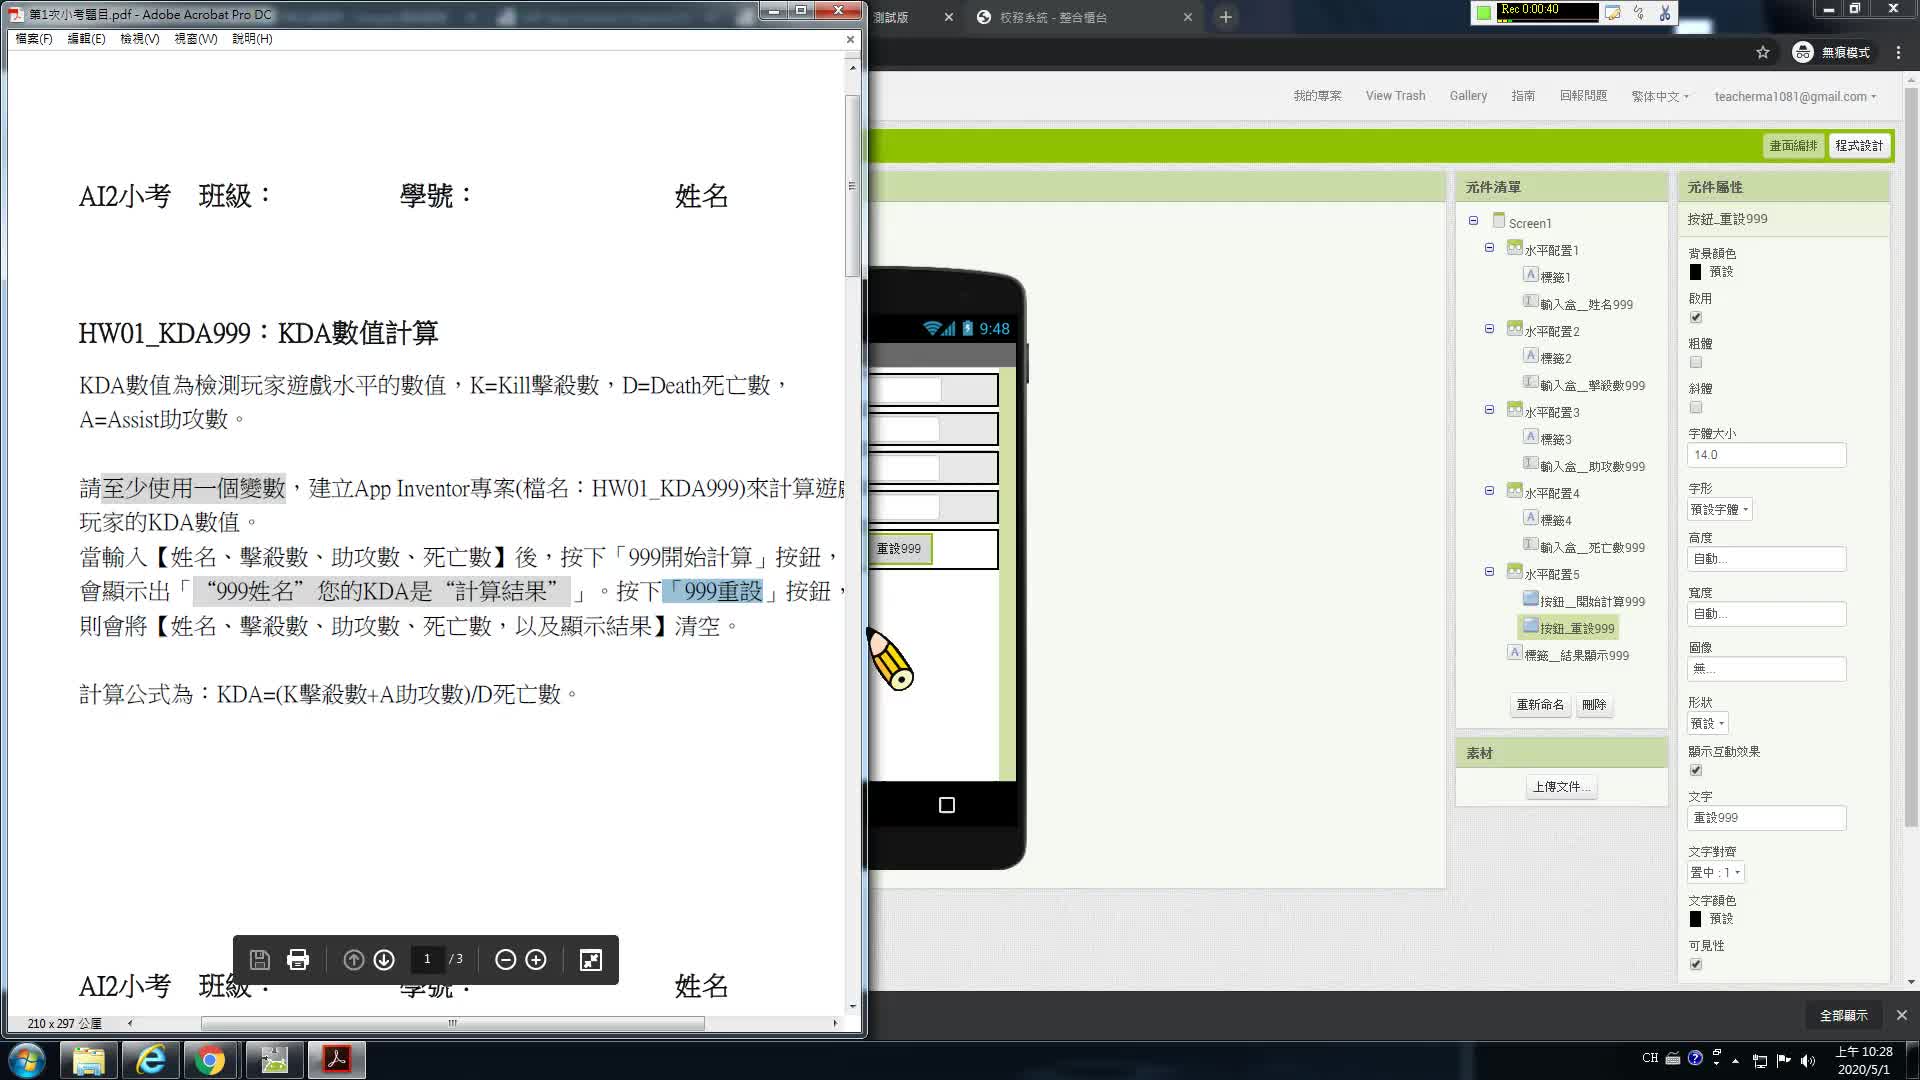
Task: Toggle the 可見性 visible checkbox
Action: [x=1696, y=964]
